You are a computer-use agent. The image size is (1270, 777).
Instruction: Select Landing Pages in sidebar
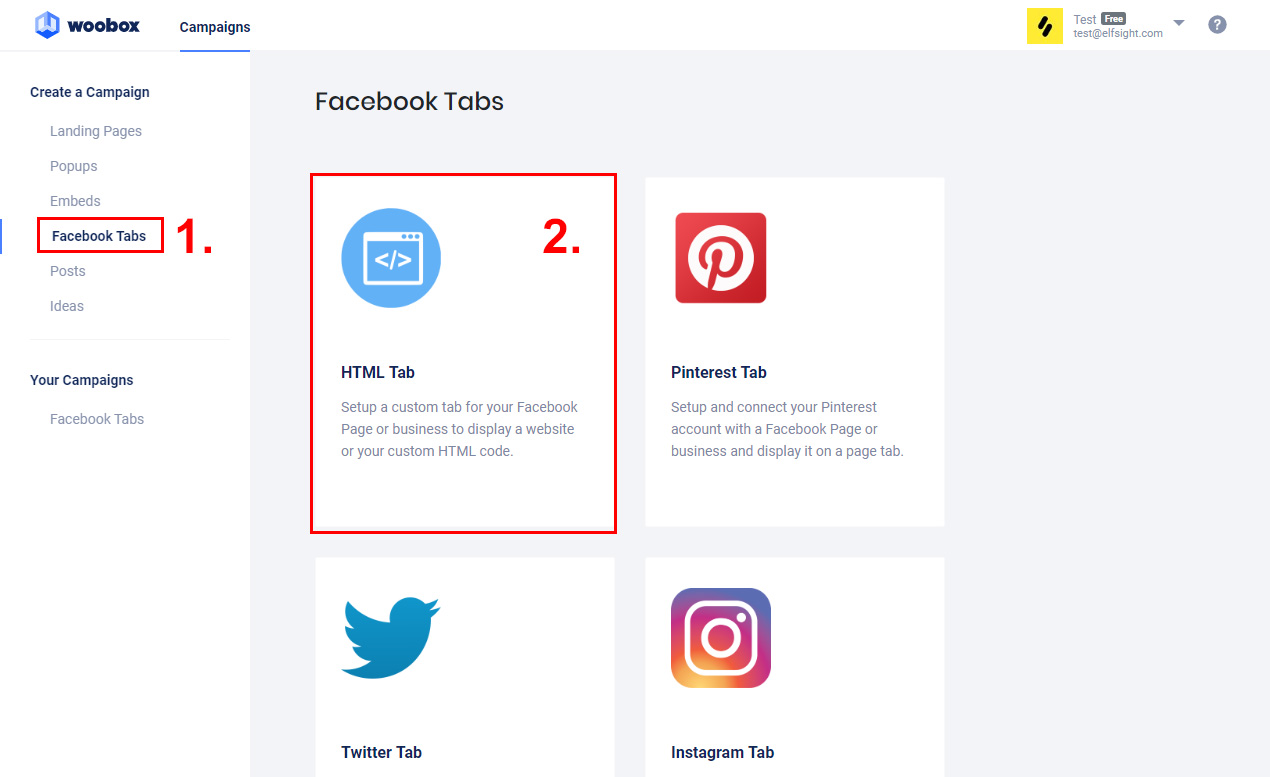coord(96,131)
